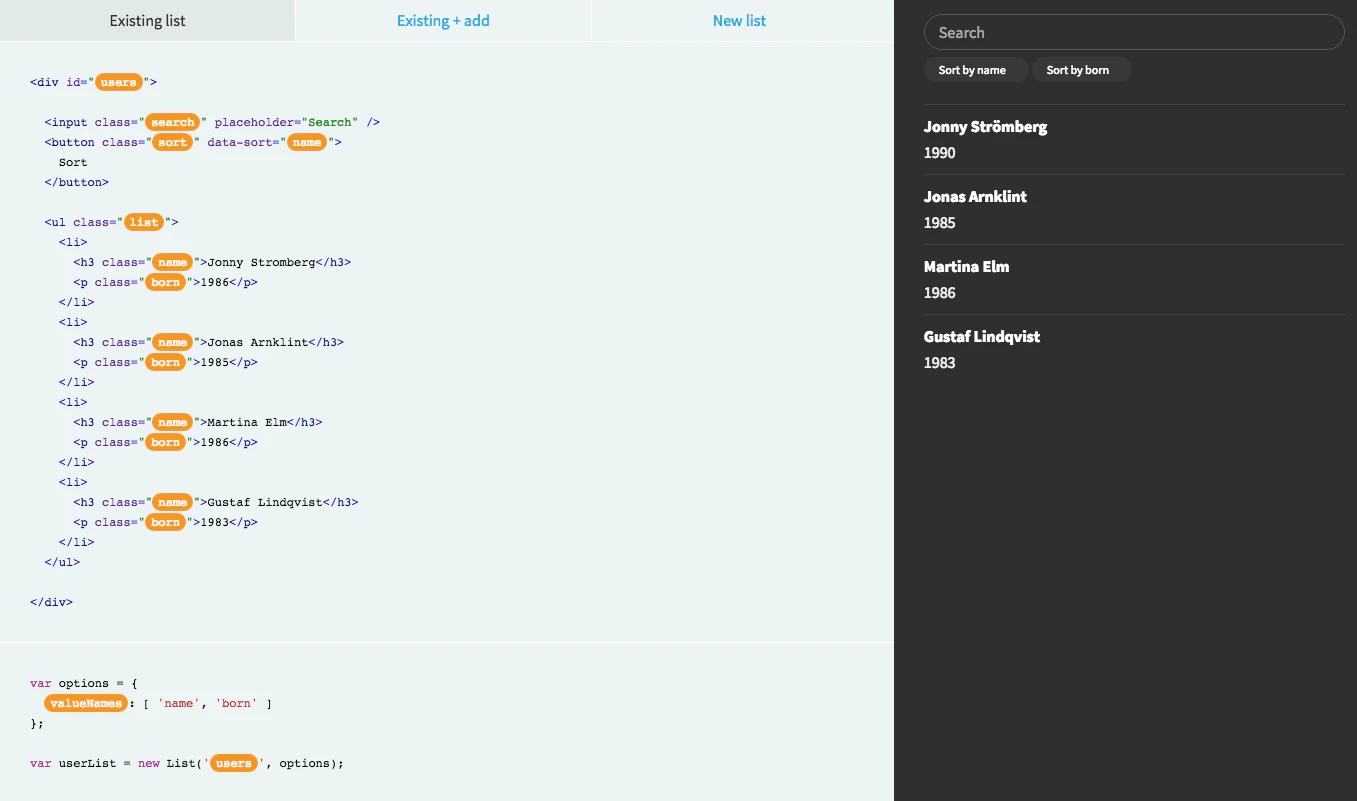Click the 'born' badge beside 1985 in the code
Screen dimensions: 1357x801
pyautogui.click(x=166, y=362)
